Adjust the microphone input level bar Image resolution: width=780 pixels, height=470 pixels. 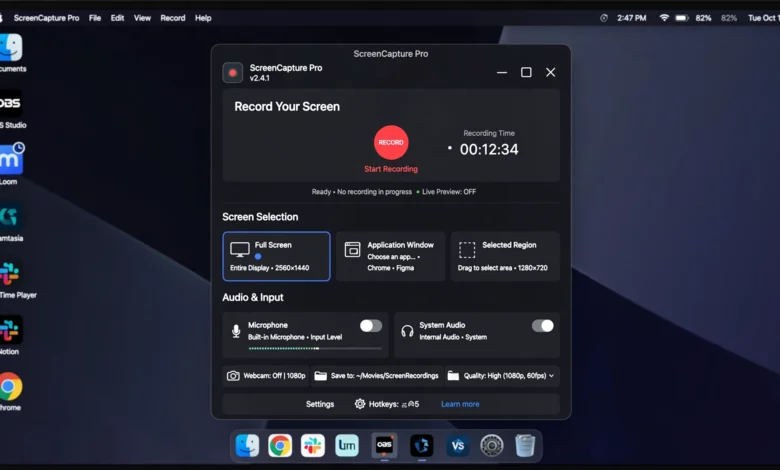tap(315, 348)
